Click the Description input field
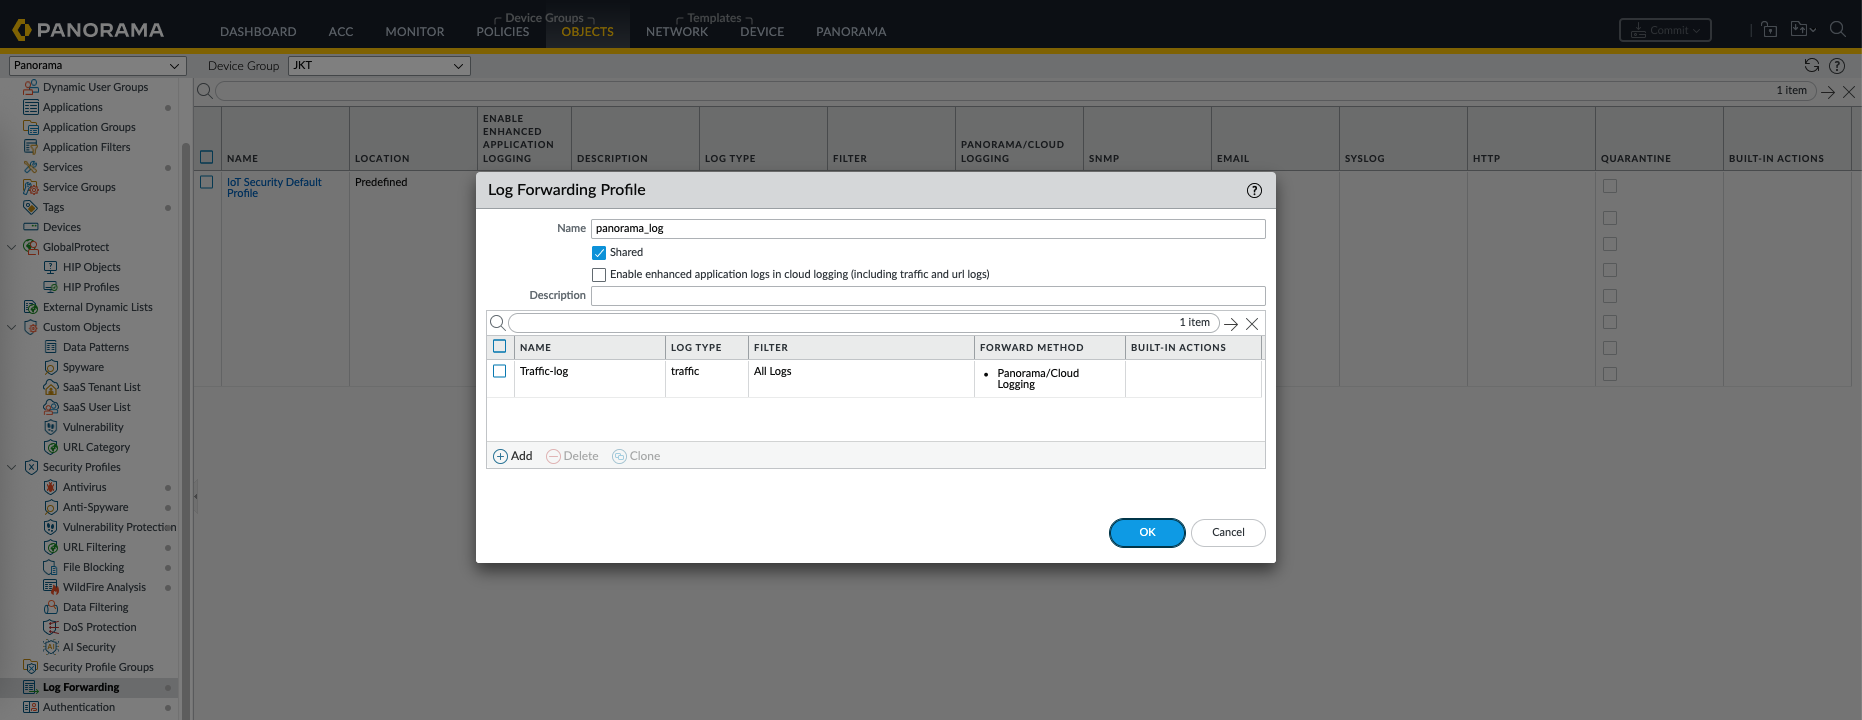The image size is (1862, 720). pos(927,296)
